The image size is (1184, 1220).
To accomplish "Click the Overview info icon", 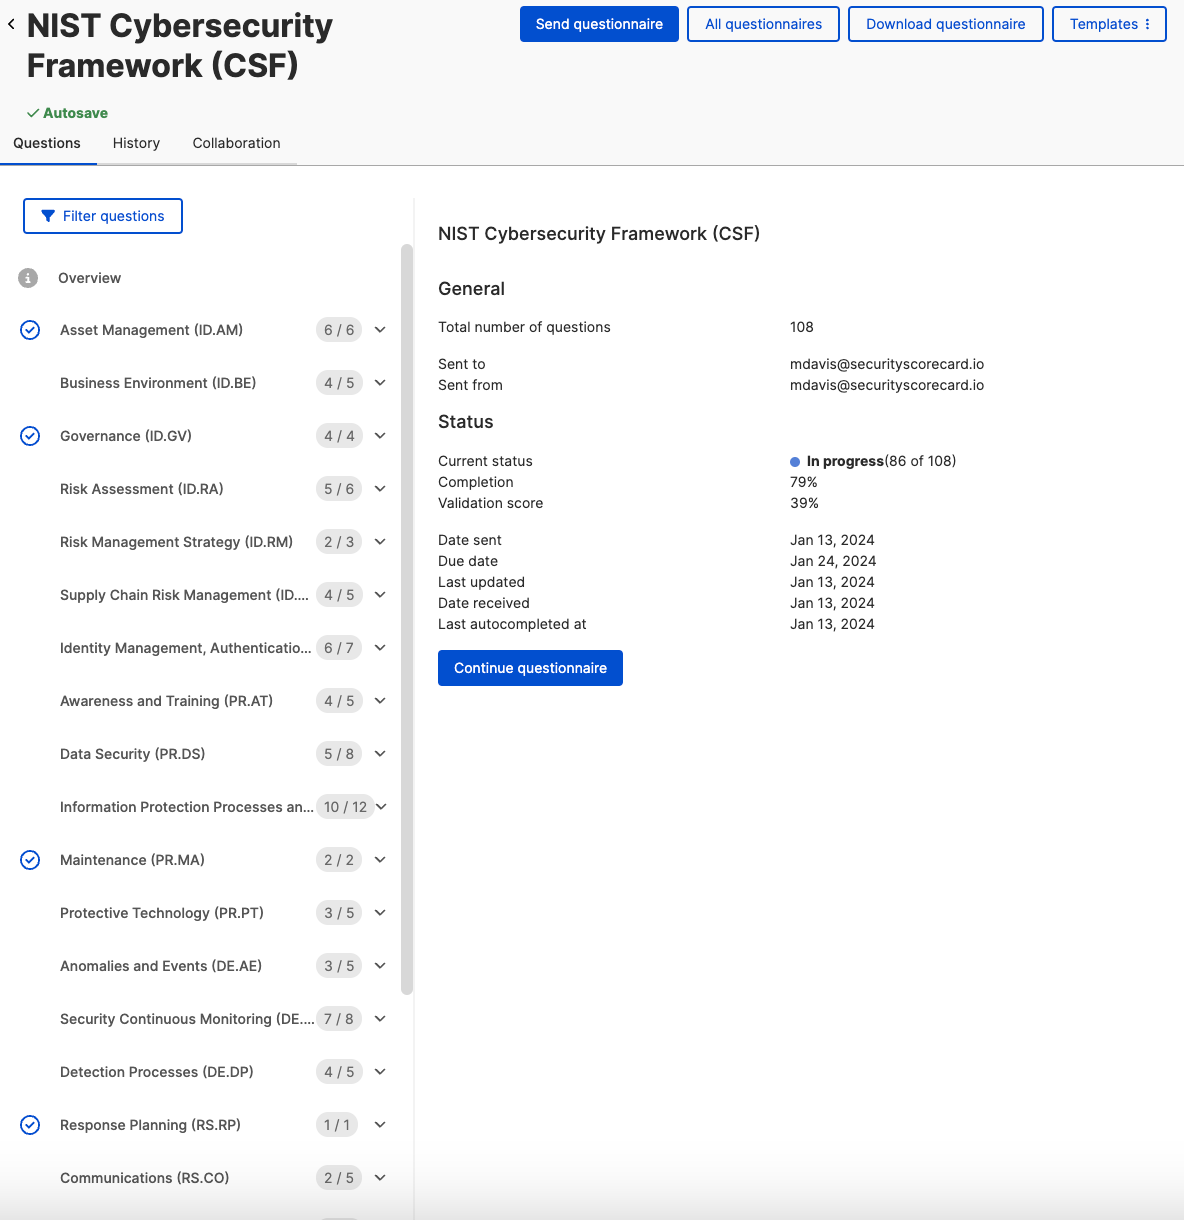I will pos(28,278).
